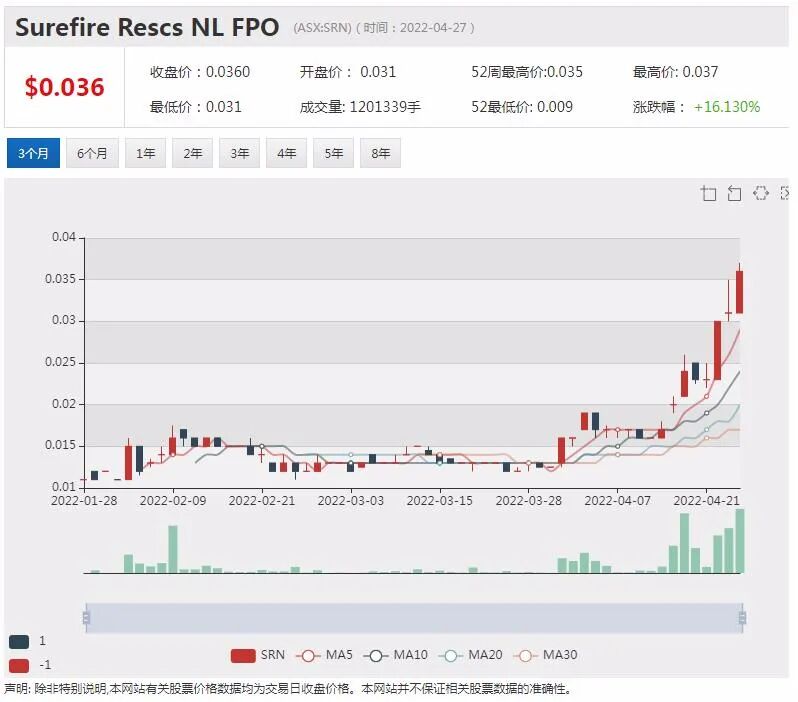Click the 2022-03-28 axis date label
Screen dimensions: 798x702
[x=529, y=501]
